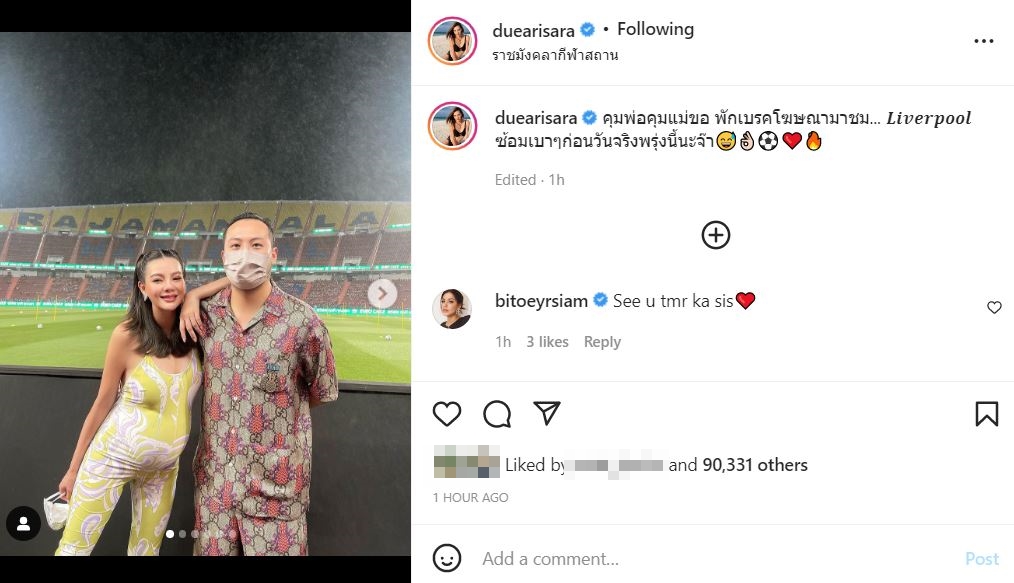The image size is (1014, 583).
Task: Like bitoeyrsiam's comment with small heart
Action: [x=994, y=308]
